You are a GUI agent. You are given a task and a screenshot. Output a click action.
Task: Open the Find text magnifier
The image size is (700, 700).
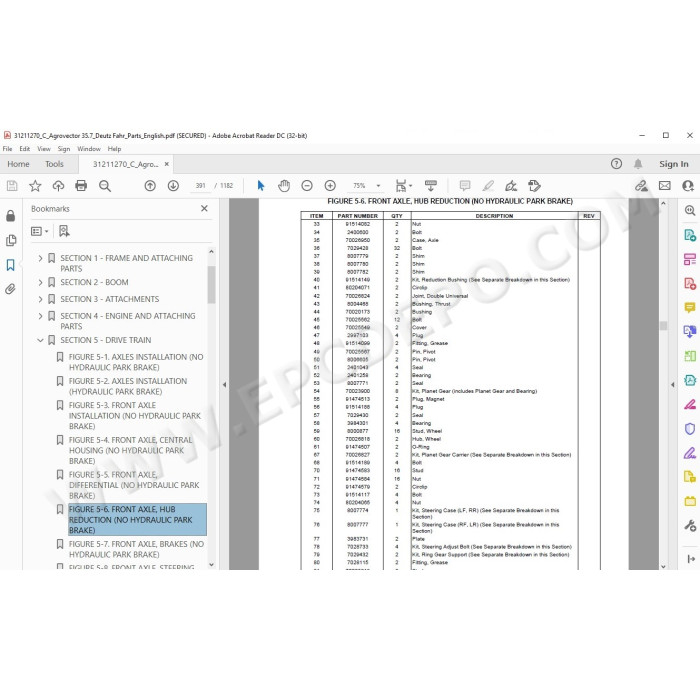(105, 186)
